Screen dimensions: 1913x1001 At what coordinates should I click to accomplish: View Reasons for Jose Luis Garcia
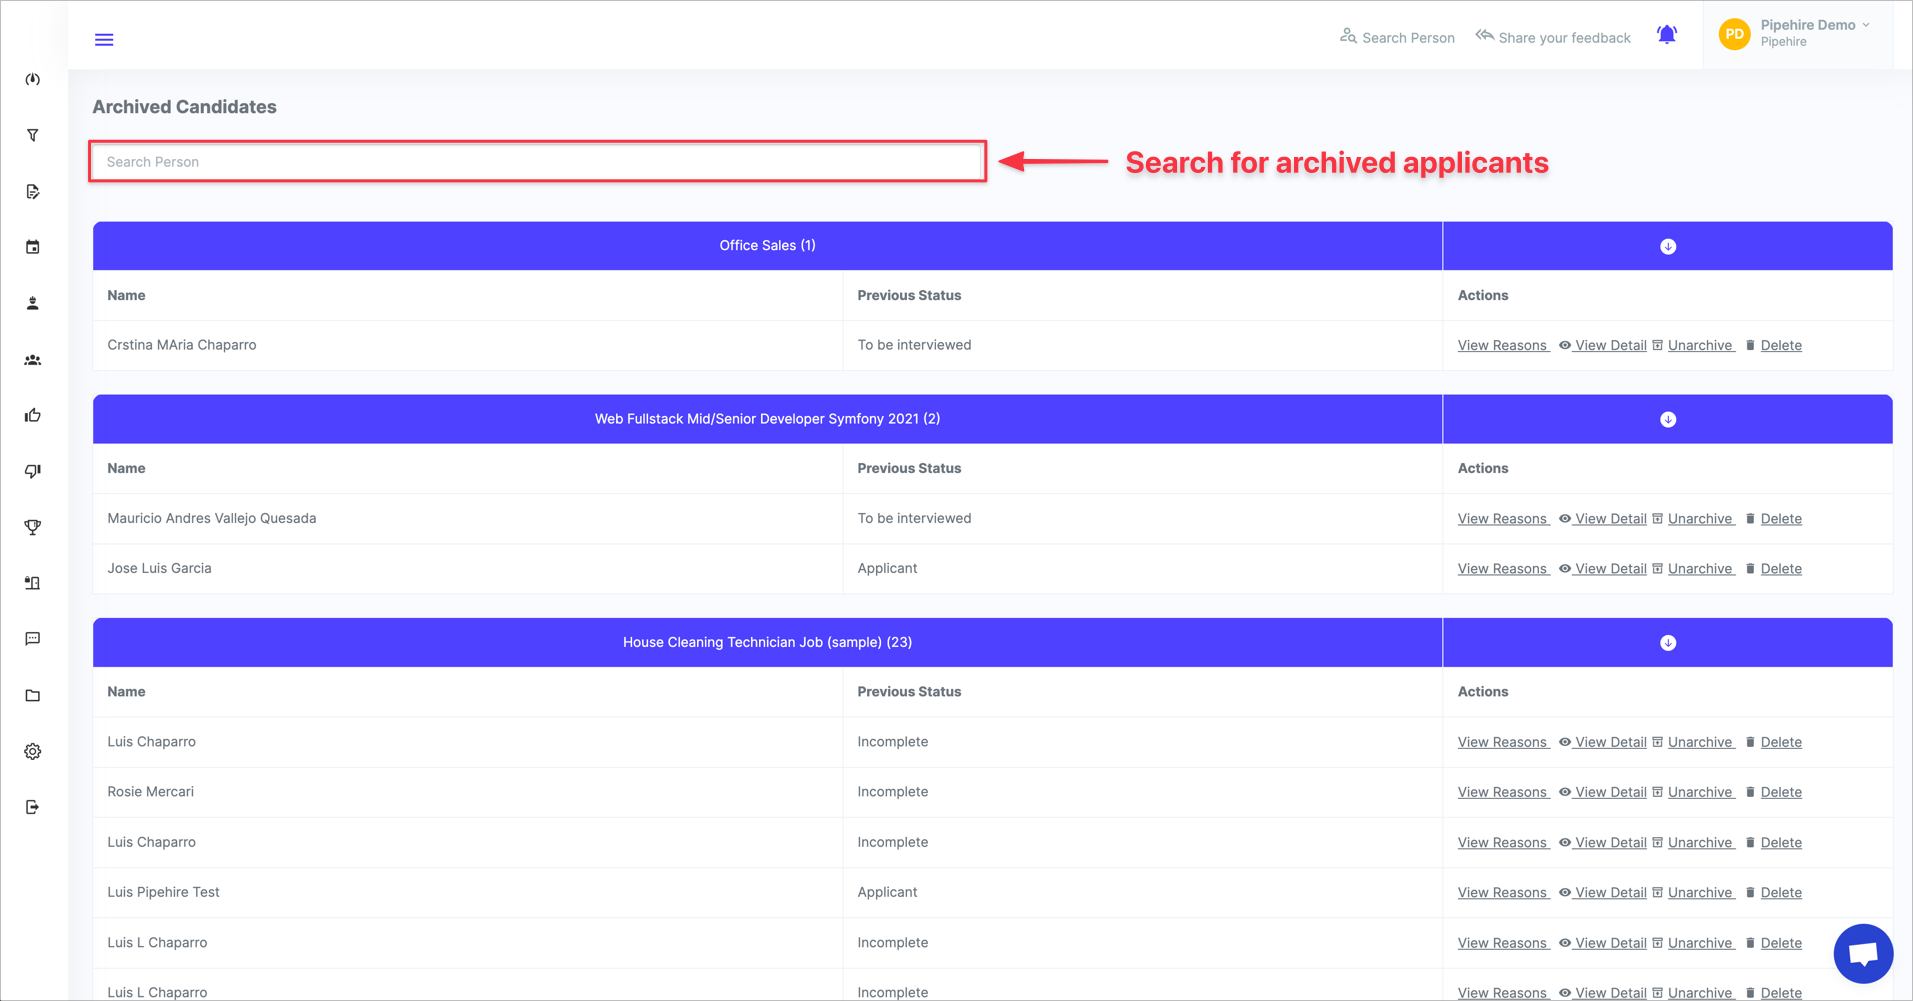click(x=1503, y=569)
